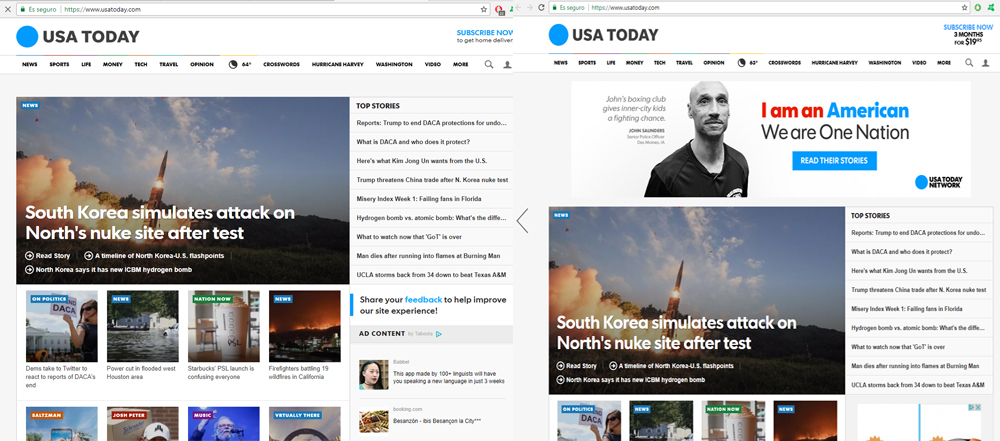The height and width of the screenshot is (441, 1000).
Task: Click the stop-loading X icon in the browser toolbar
Action: pyautogui.click(x=7, y=8)
